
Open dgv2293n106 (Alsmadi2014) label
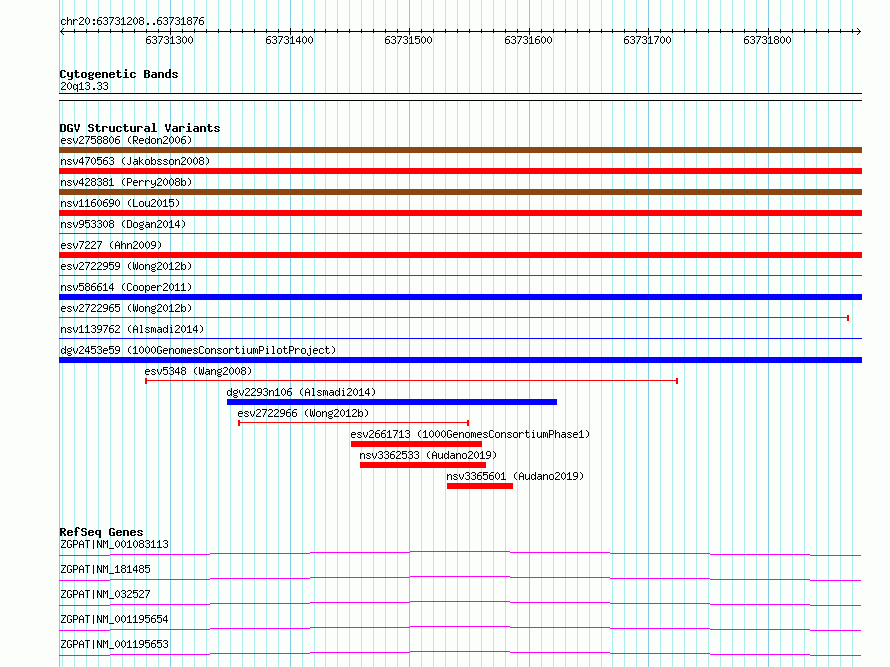301,392
